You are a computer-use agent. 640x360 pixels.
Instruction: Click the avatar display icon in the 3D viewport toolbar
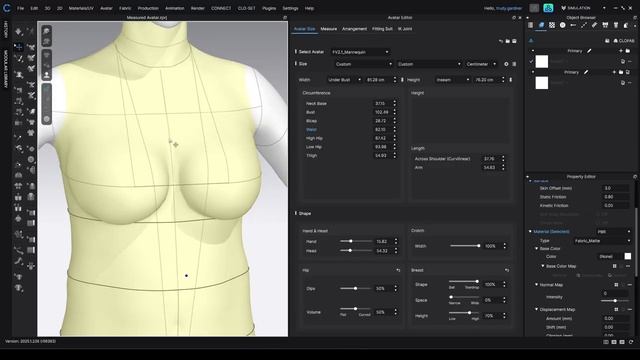pyautogui.click(x=47, y=75)
